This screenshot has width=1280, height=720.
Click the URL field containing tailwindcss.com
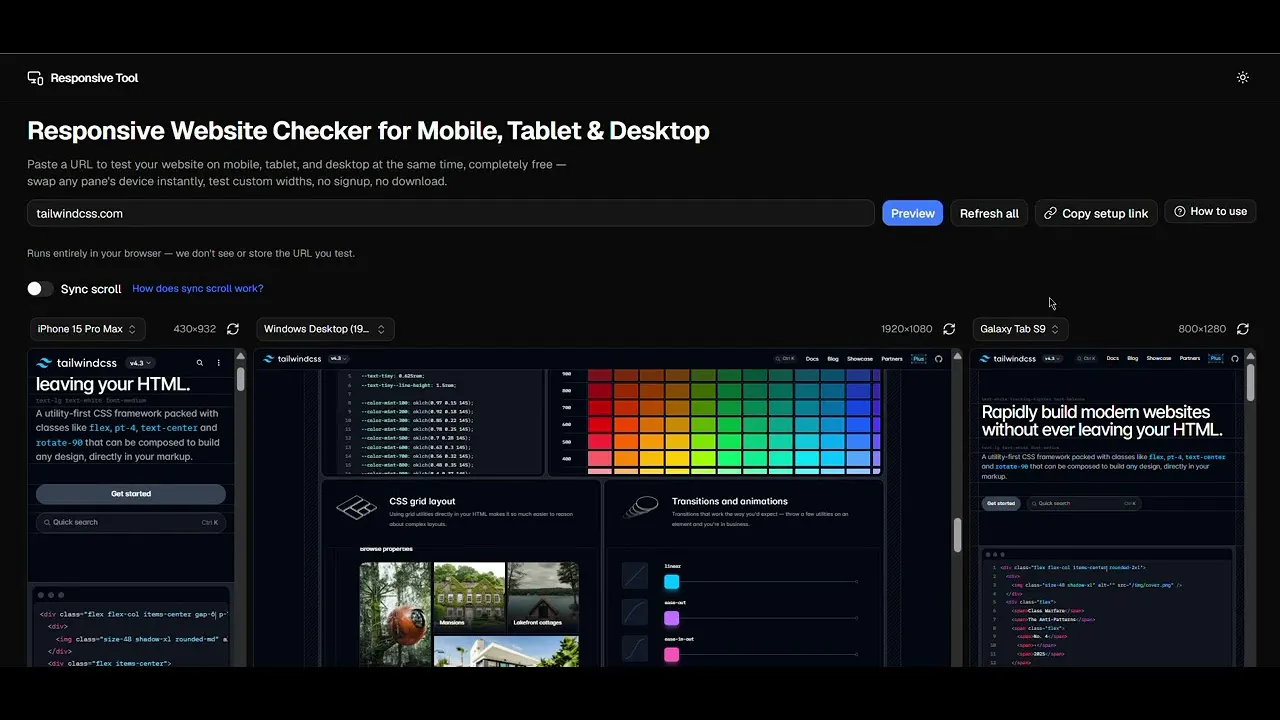click(451, 213)
